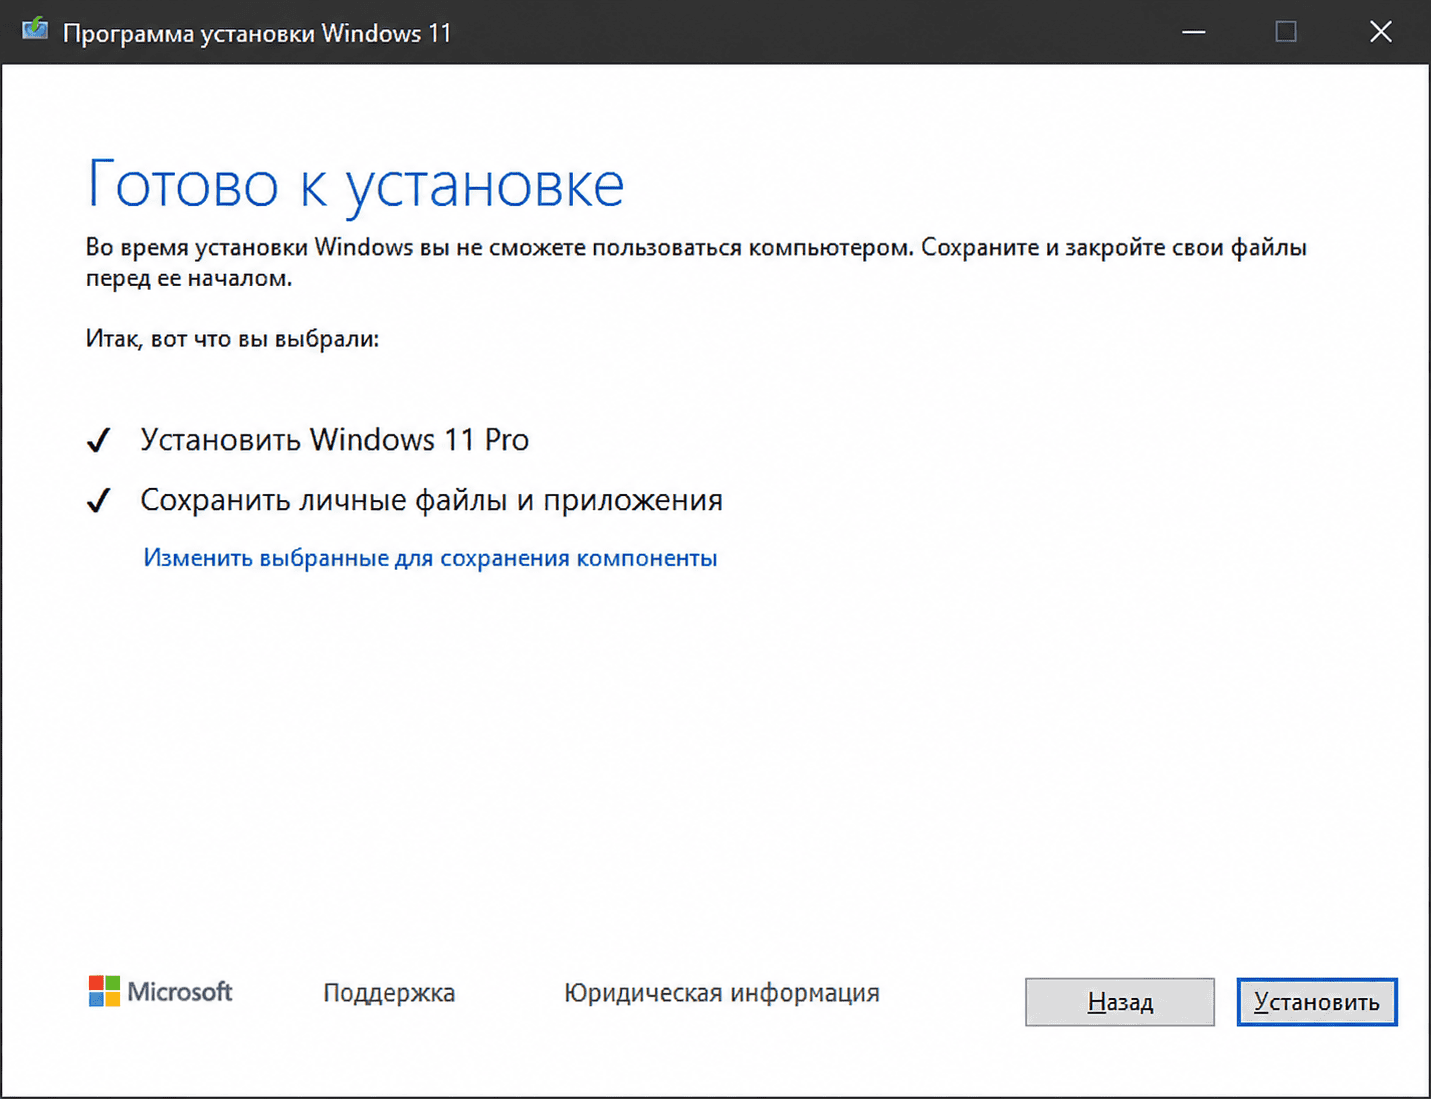Viewport: 1431px width, 1099px height.
Task: Minimize the Windows 11 setup window
Action: [1193, 32]
